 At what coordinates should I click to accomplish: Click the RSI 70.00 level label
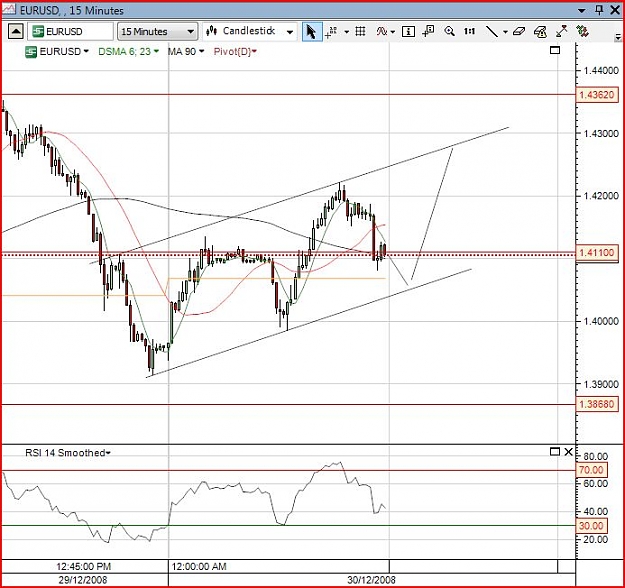pos(591,470)
